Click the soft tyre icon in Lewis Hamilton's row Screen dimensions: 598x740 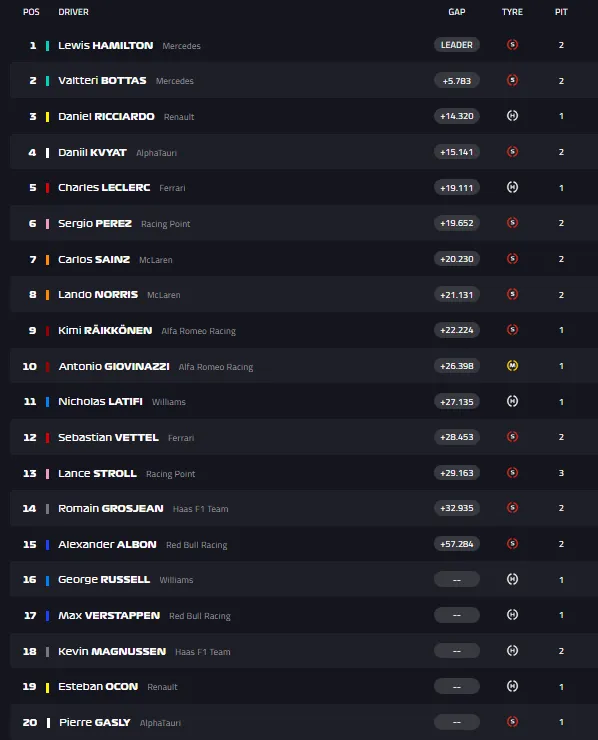tap(512, 45)
